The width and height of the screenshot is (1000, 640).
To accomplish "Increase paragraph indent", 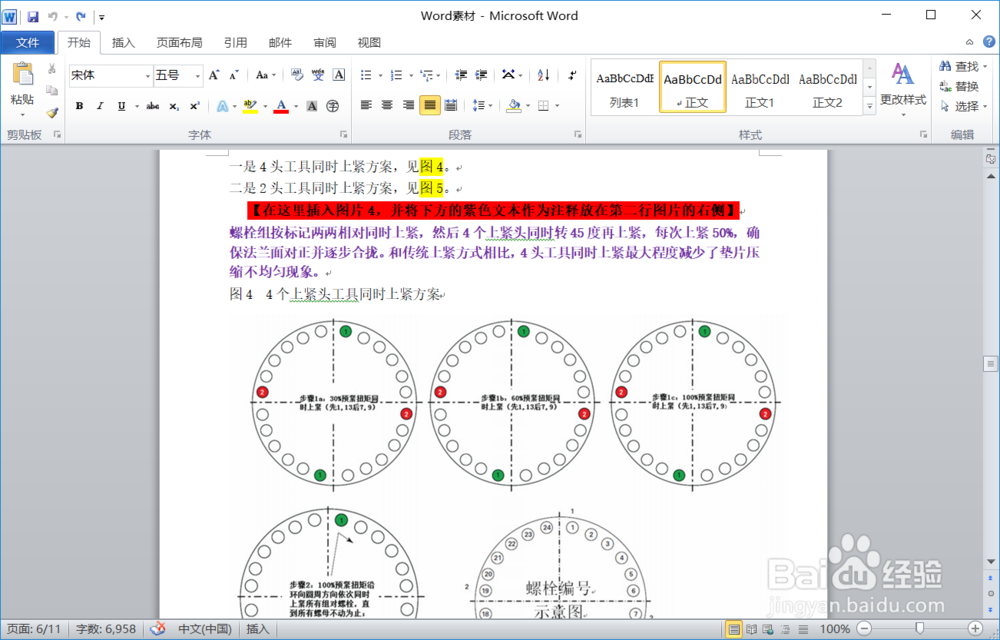I will click(482, 75).
